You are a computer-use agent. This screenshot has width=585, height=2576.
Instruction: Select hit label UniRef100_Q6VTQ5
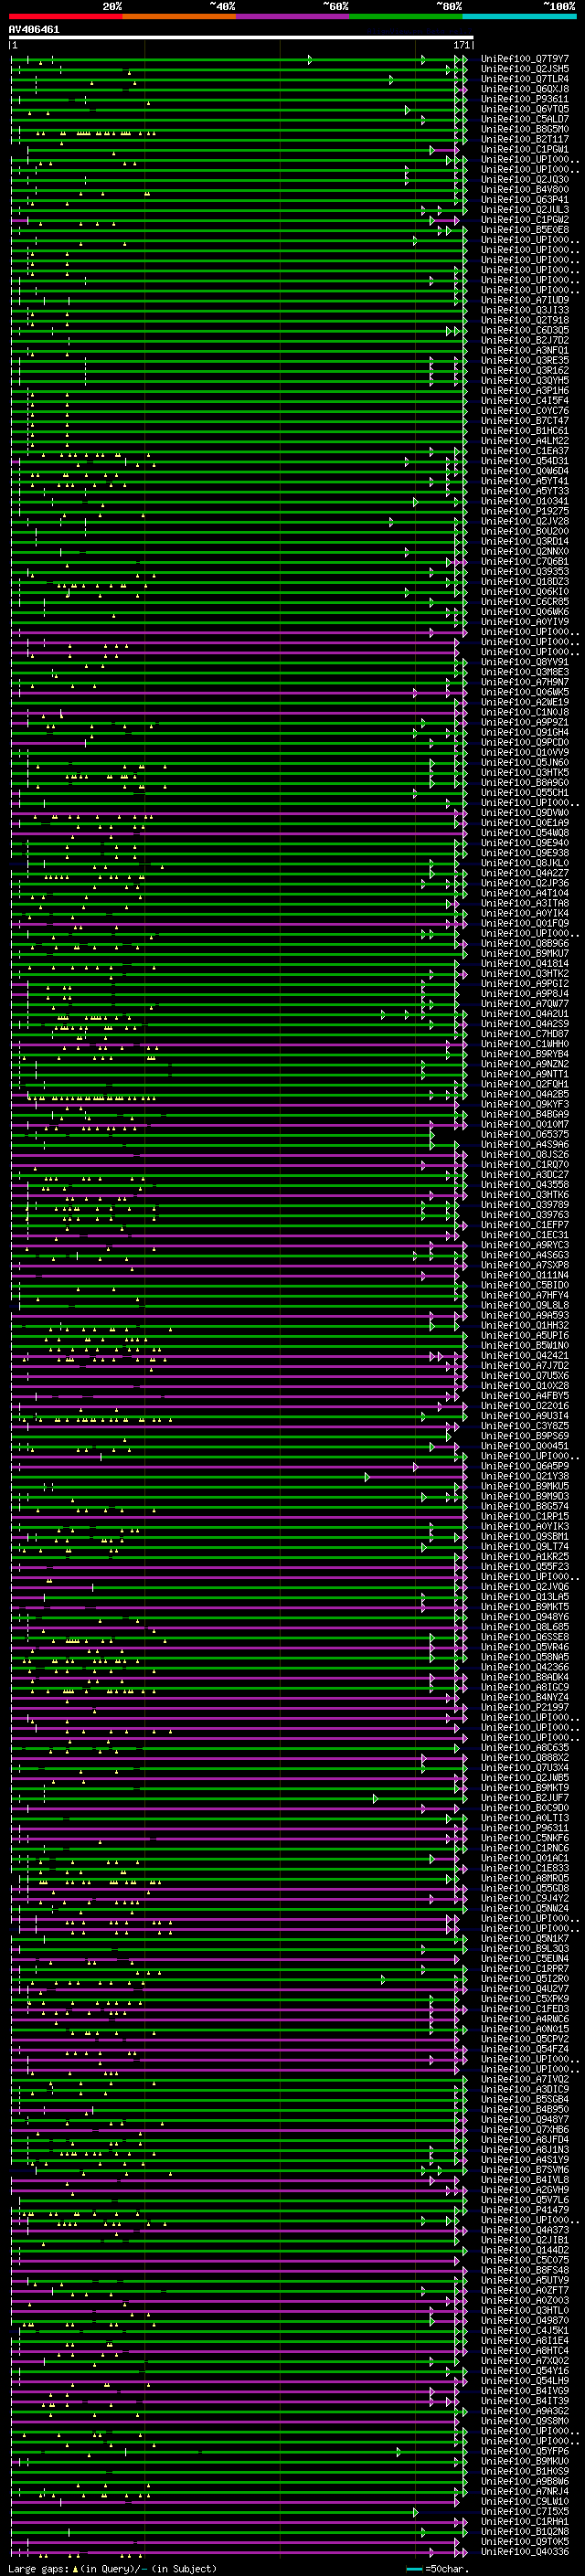coord(525,109)
